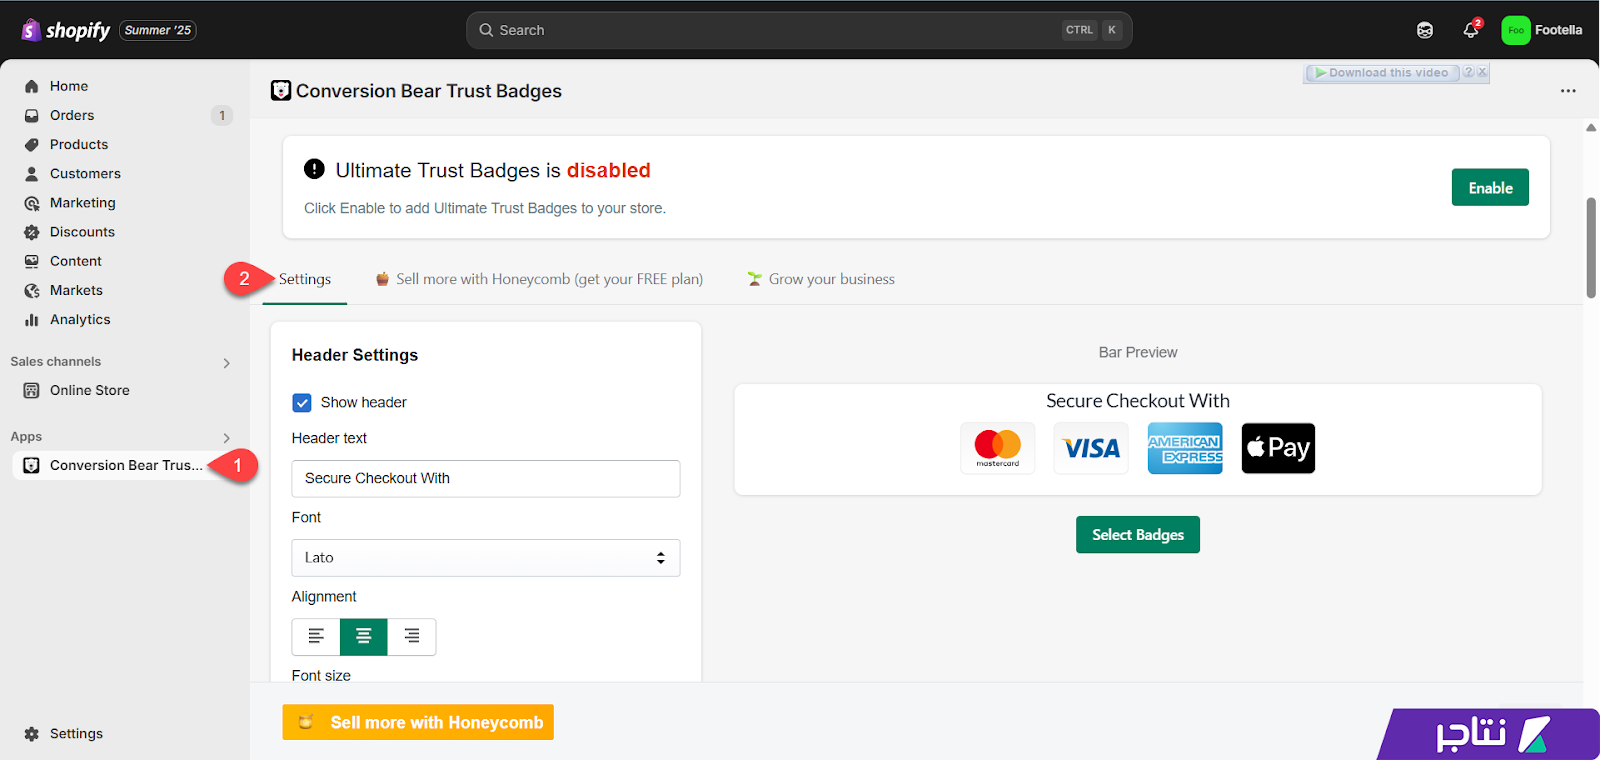Open the Font dropdown showing Lato
Screen dimensions: 1600x760
pyautogui.click(x=486, y=558)
